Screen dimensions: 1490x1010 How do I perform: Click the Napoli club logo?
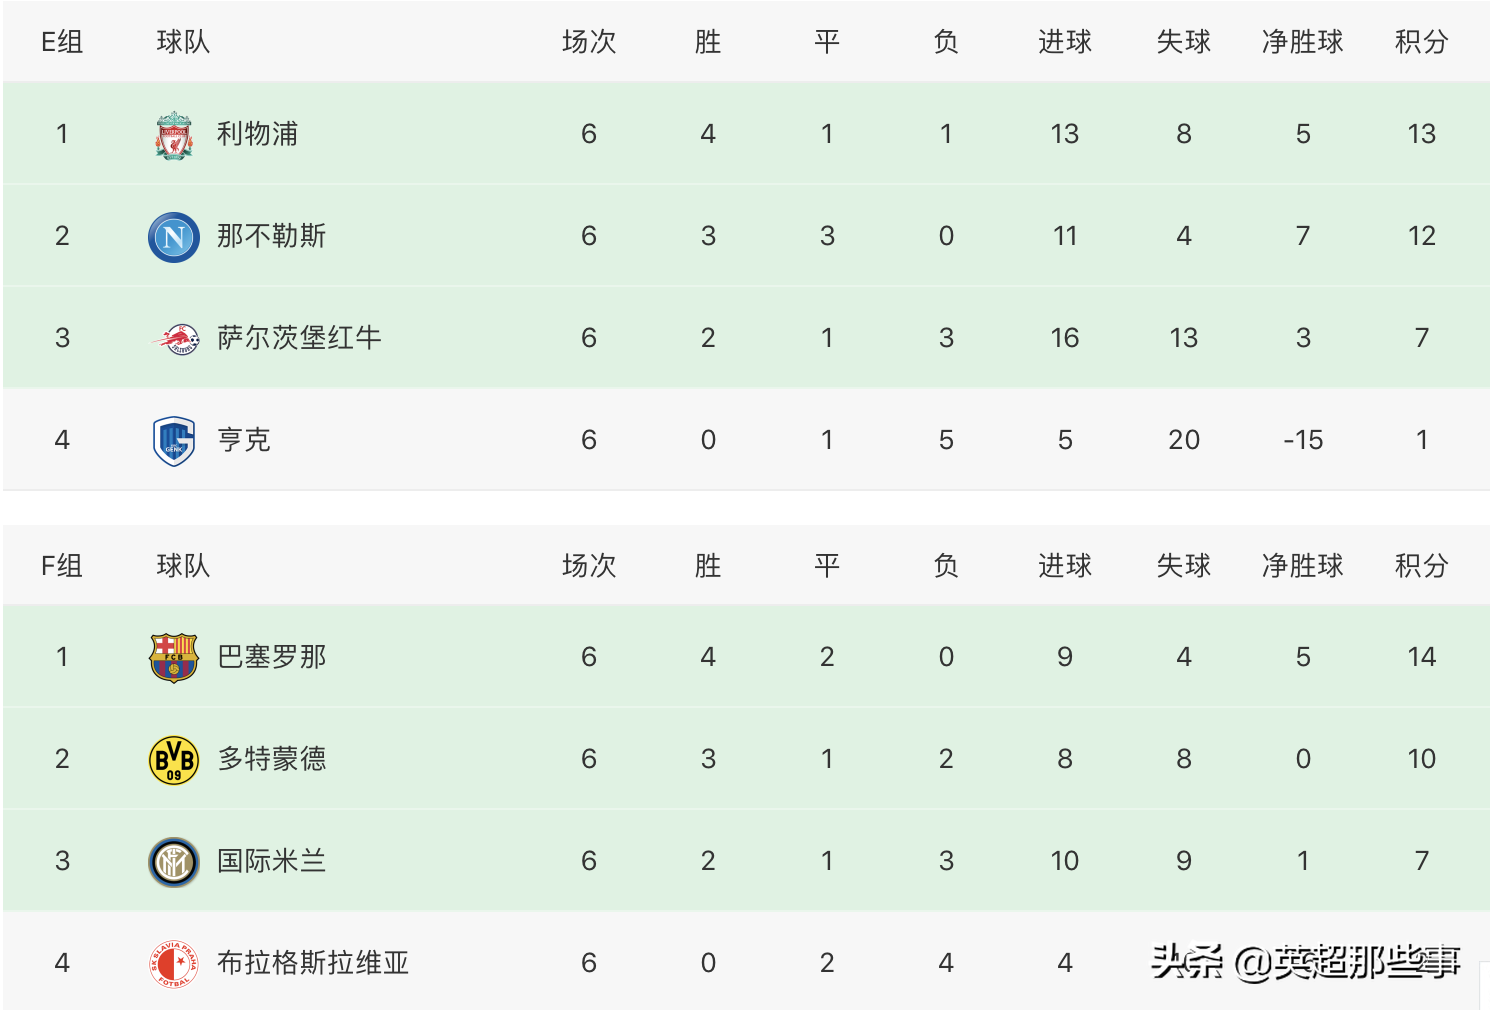tap(174, 237)
